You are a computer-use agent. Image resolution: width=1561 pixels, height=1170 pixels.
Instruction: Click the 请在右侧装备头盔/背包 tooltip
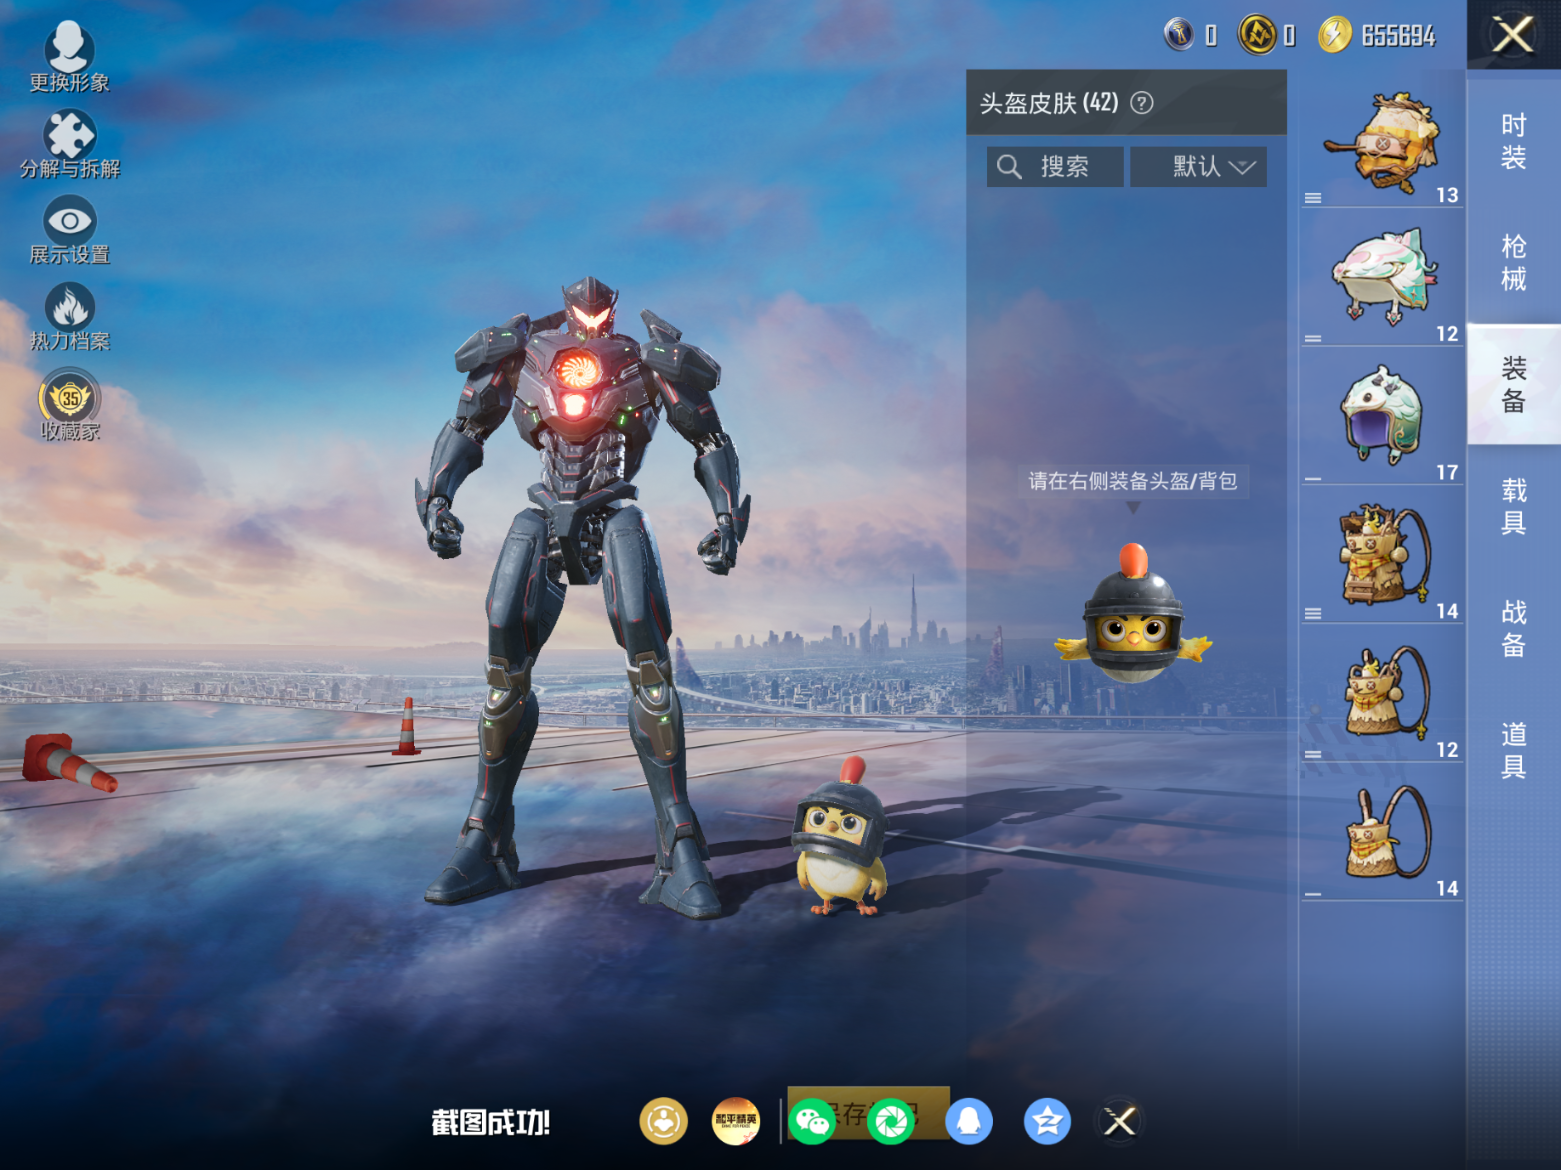pyautogui.click(x=1133, y=481)
